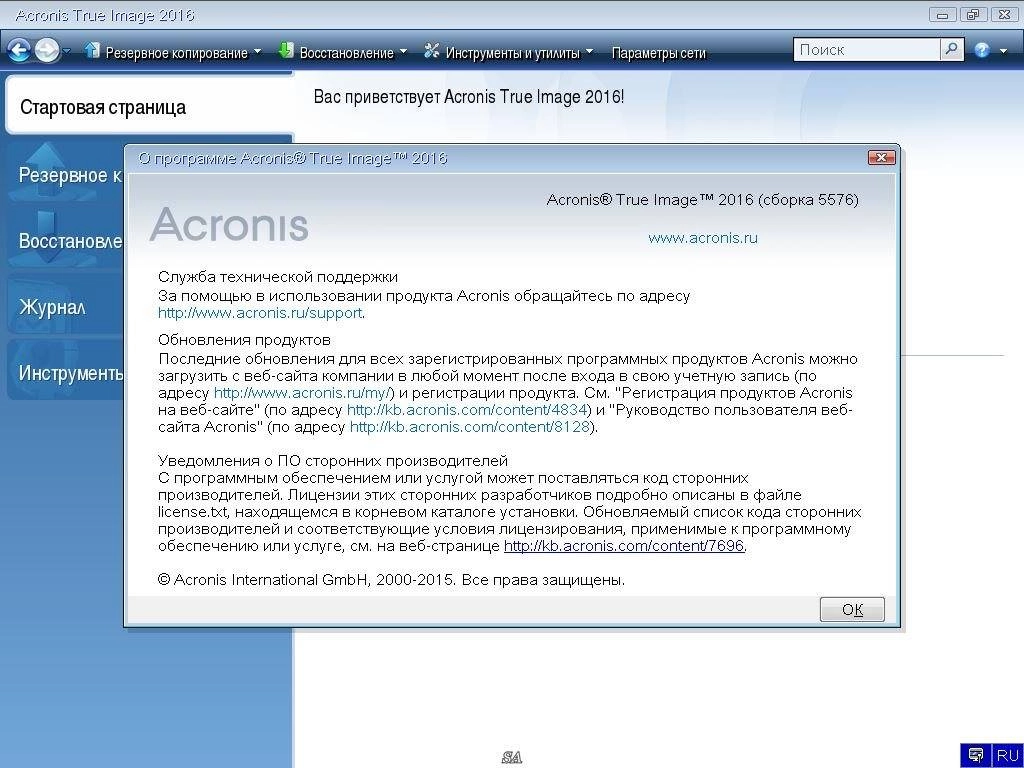The width and height of the screenshot is (1024, 768).
Task: Expand the Восстановление dropdown arrow
Action: point(402,52)
